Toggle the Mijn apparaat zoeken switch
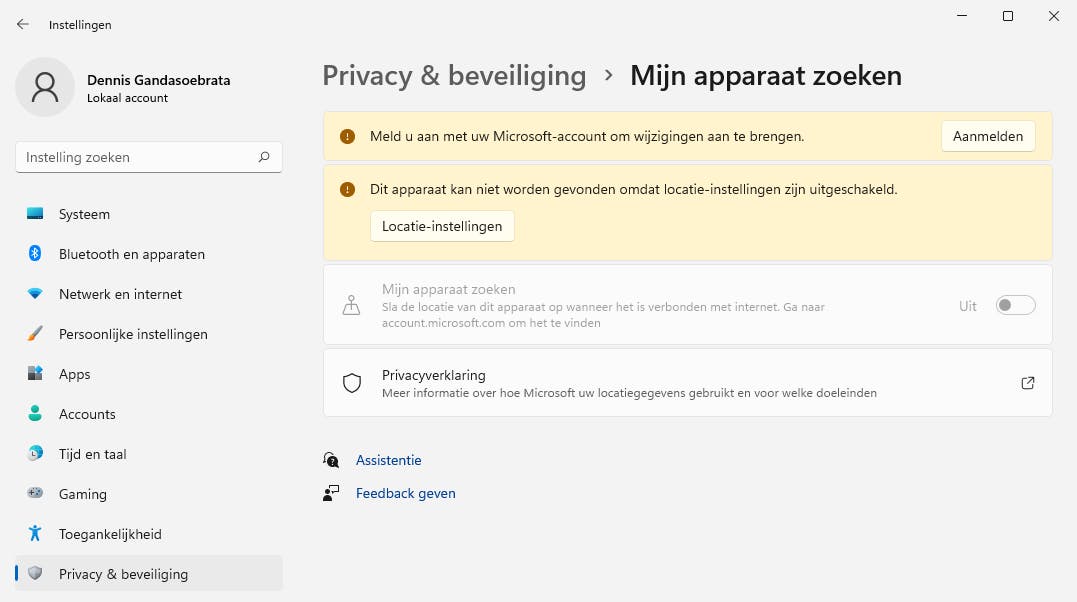 [x=1015, y=306]
